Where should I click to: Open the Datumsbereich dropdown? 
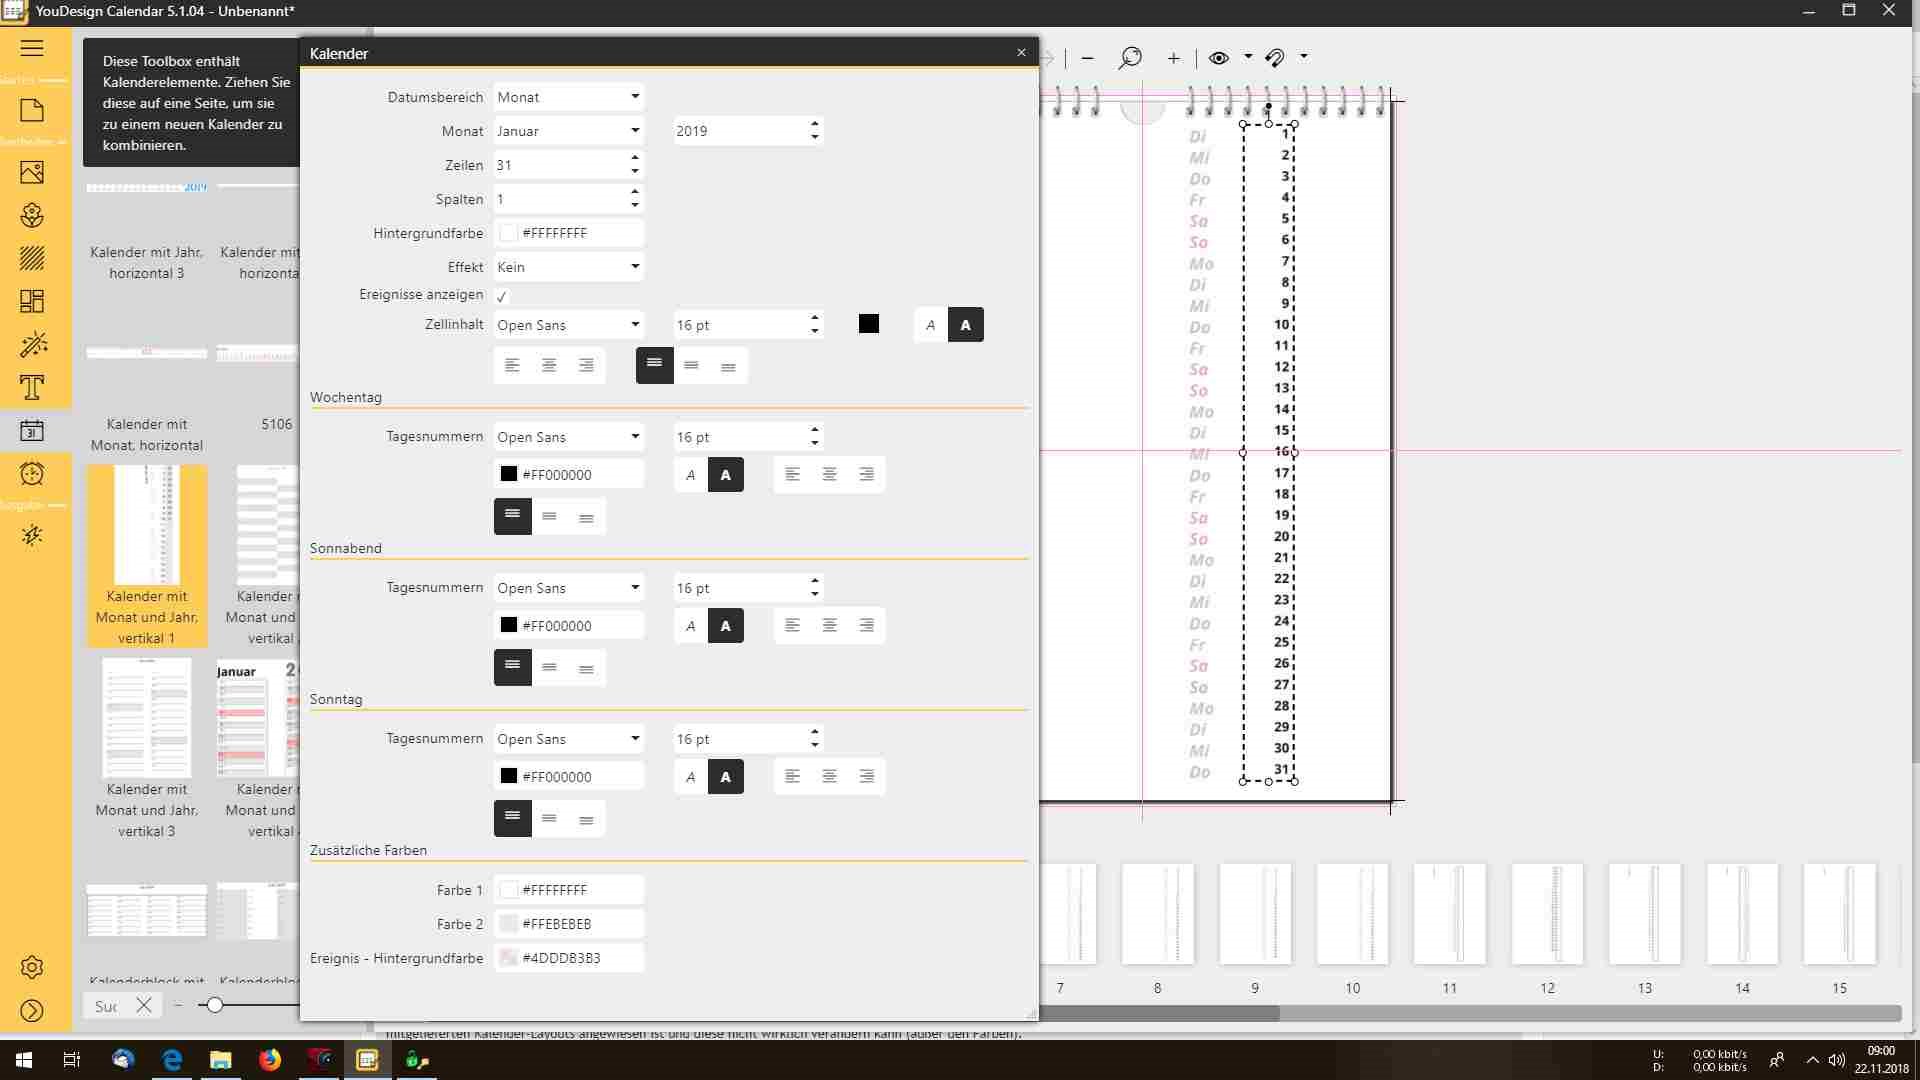point(568,97)
